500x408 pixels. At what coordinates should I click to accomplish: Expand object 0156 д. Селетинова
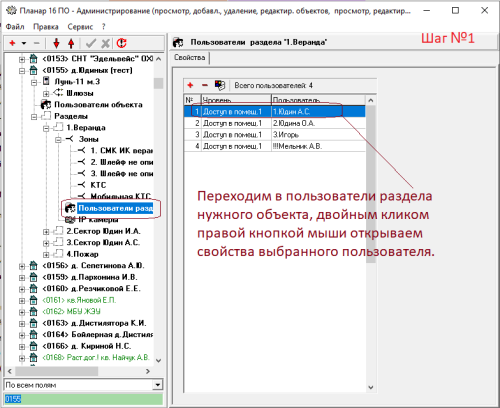22,266
